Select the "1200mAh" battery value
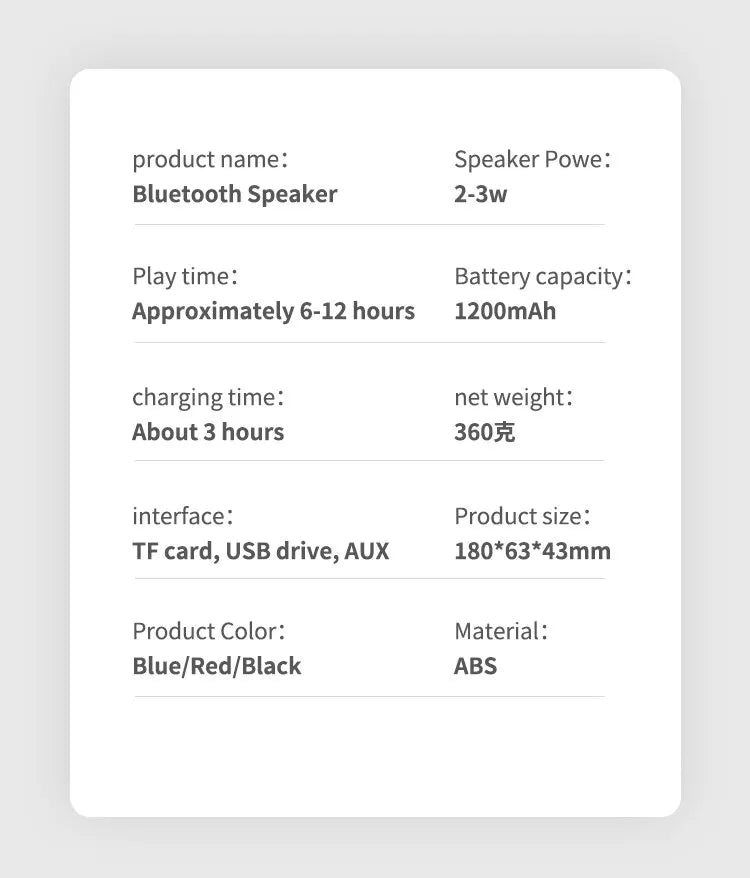 tap(505, 311)
